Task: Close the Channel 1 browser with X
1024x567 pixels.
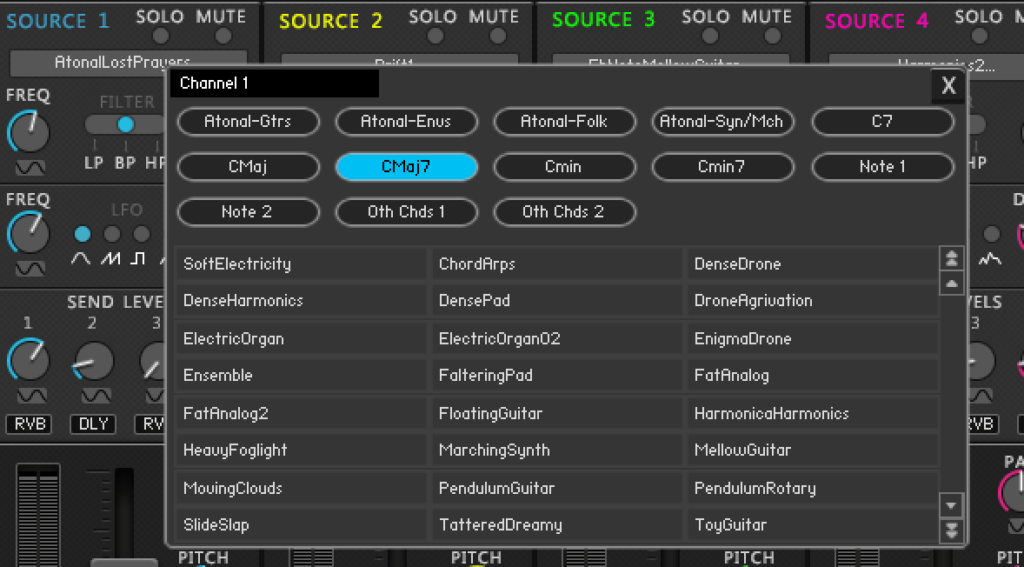Action: [948, 86]
